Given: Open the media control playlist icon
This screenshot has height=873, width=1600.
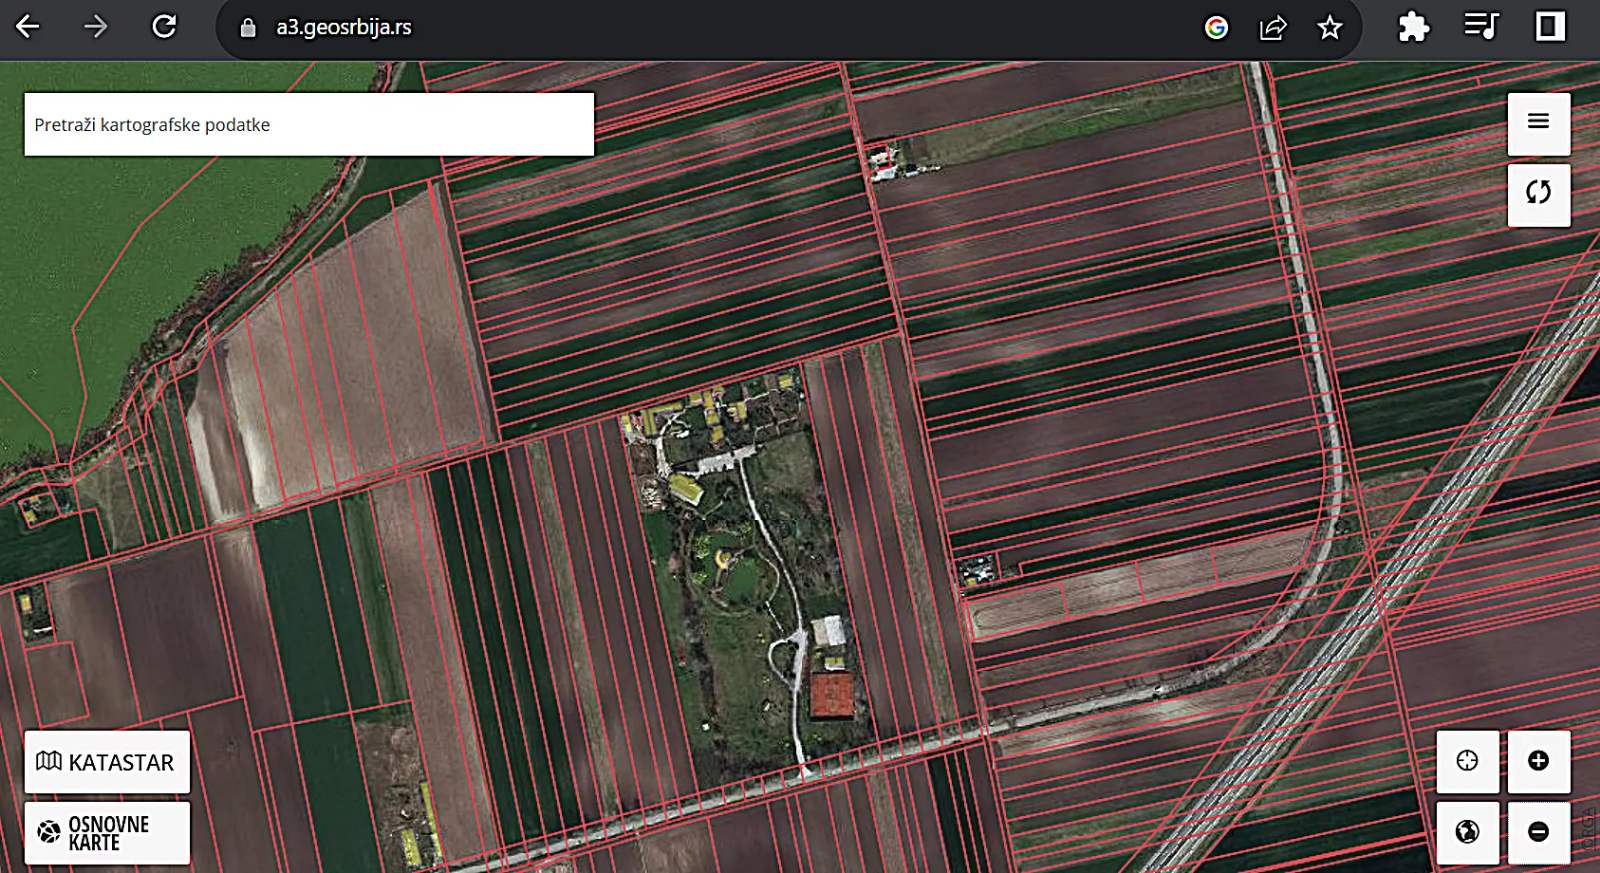Looking at the screenshot, I should coord(1481,27).
